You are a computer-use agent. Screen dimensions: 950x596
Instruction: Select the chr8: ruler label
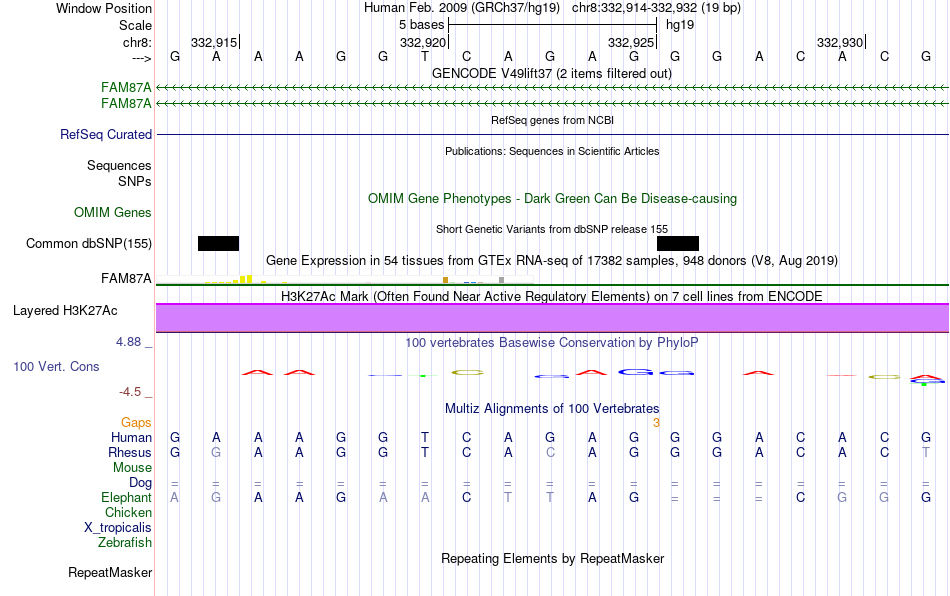pyautogui.click(x=137, y=42)
